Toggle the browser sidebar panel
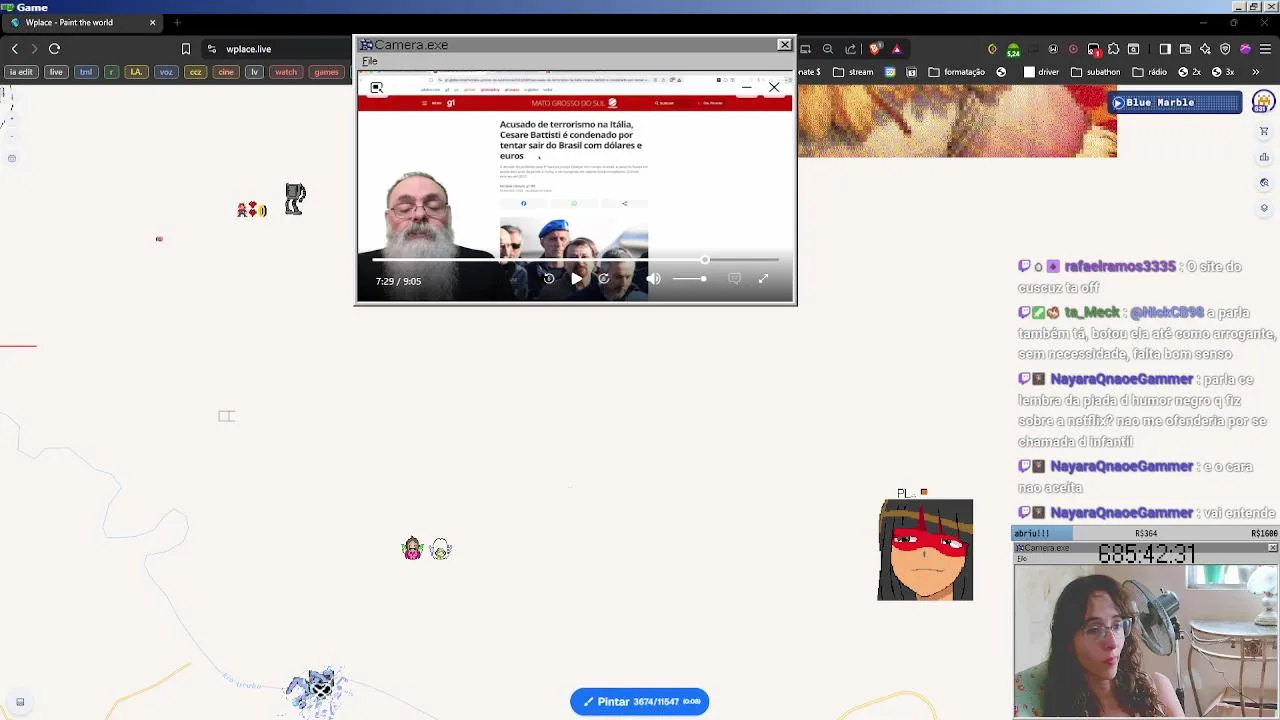This screenshot has height=720, width=1280. (x=1165, y=49)
